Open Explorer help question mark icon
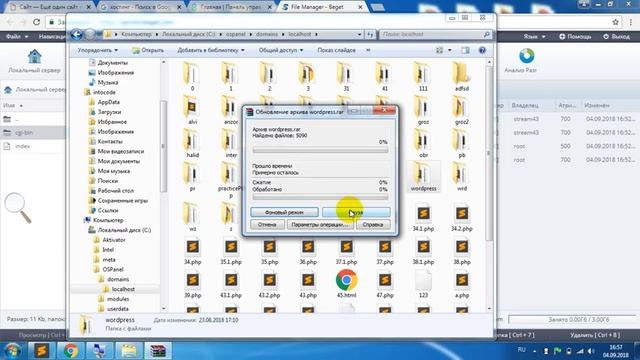The image size is (640, 360). click(482, 50)
